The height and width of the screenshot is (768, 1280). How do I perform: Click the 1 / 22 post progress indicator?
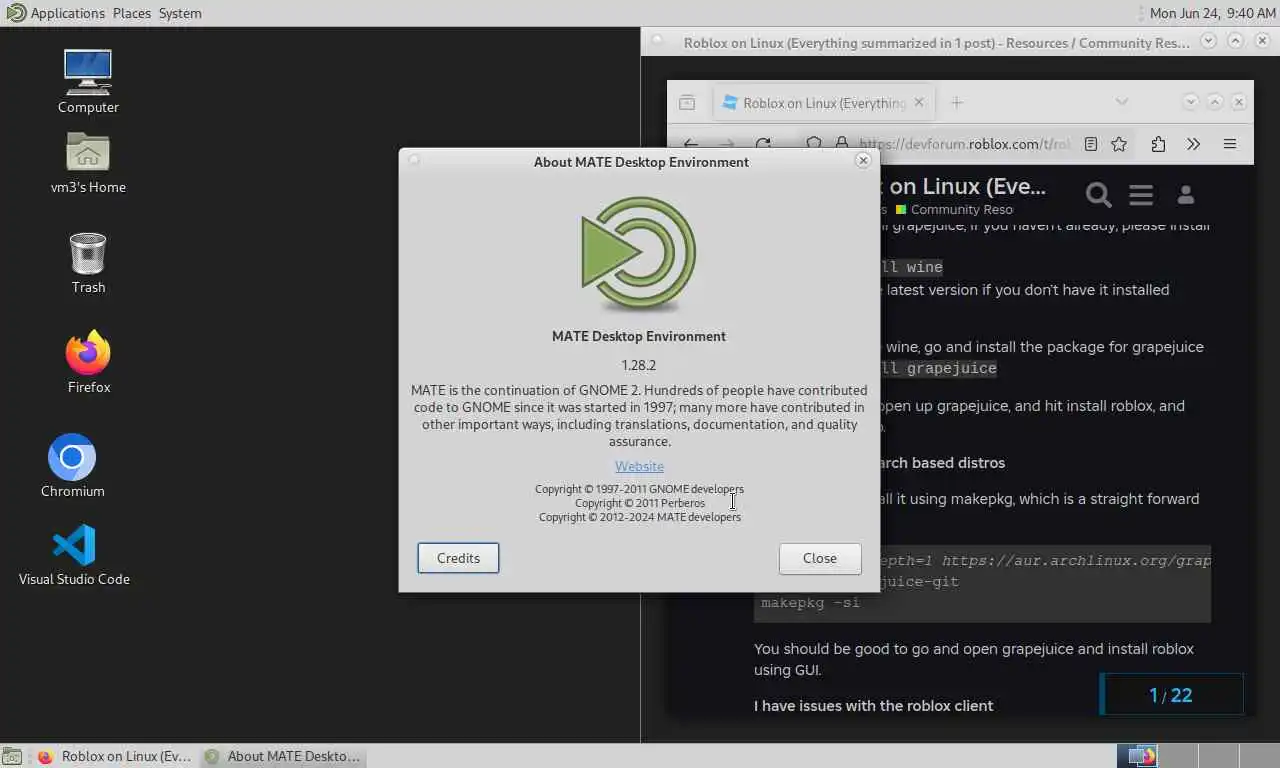tap(1171, 695)
